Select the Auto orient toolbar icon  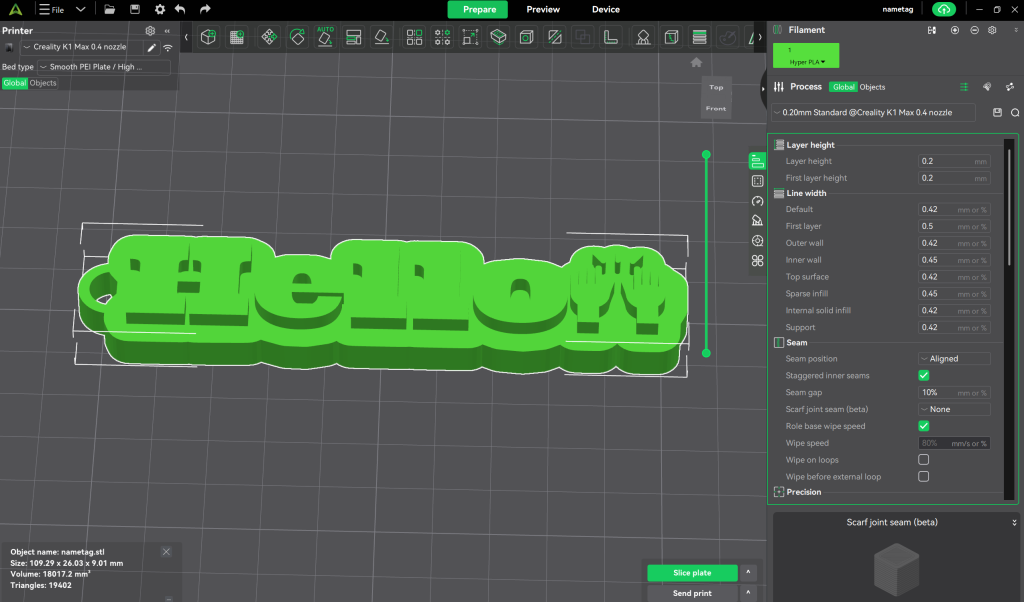point(325,37)
